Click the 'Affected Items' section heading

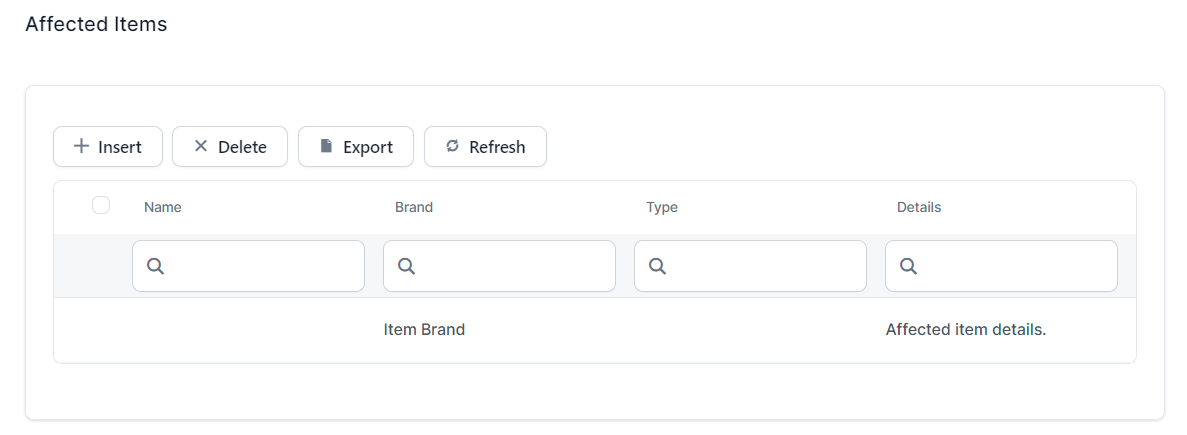pyautogui.click(x=96, y=24)
